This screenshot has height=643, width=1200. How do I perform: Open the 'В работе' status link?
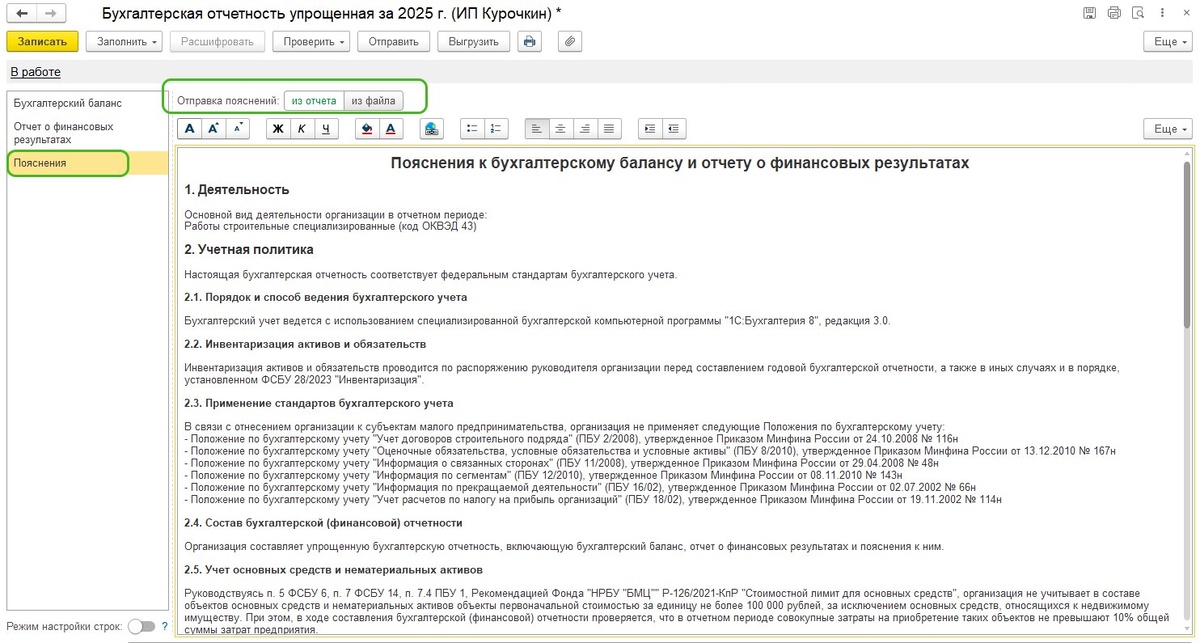pos(35,72)
